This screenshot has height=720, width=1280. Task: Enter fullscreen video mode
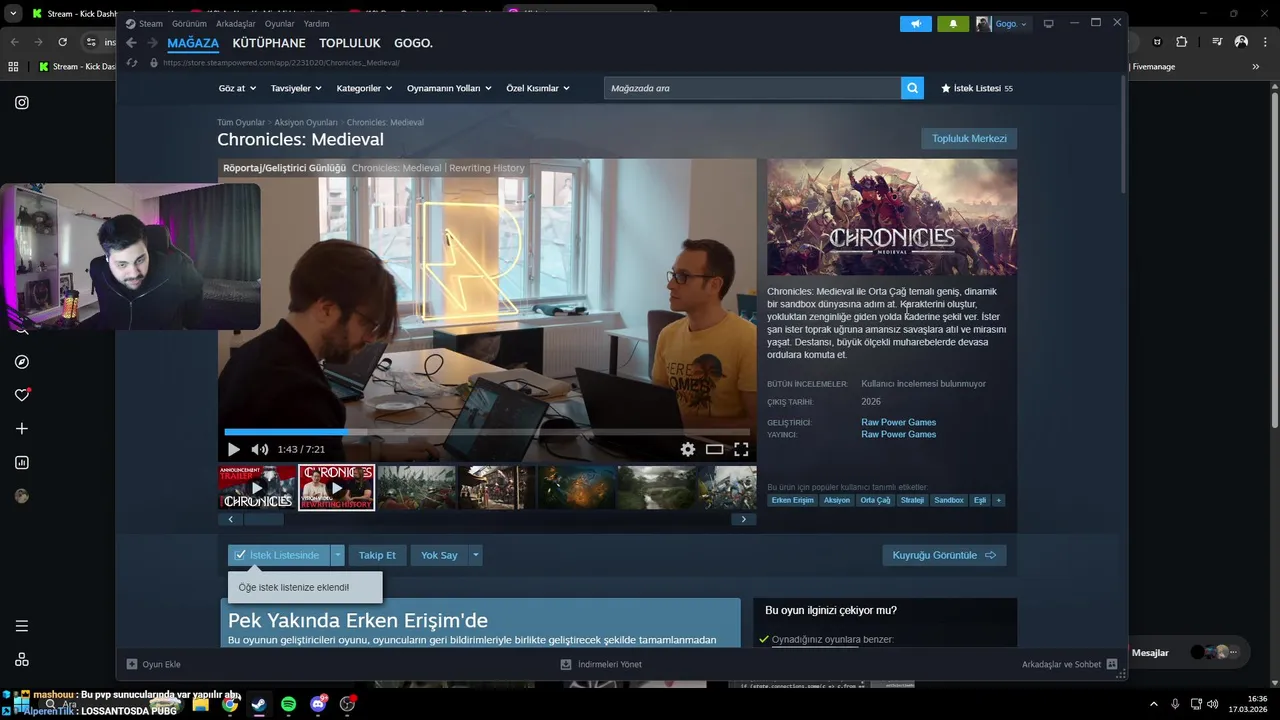pos(741,450)
